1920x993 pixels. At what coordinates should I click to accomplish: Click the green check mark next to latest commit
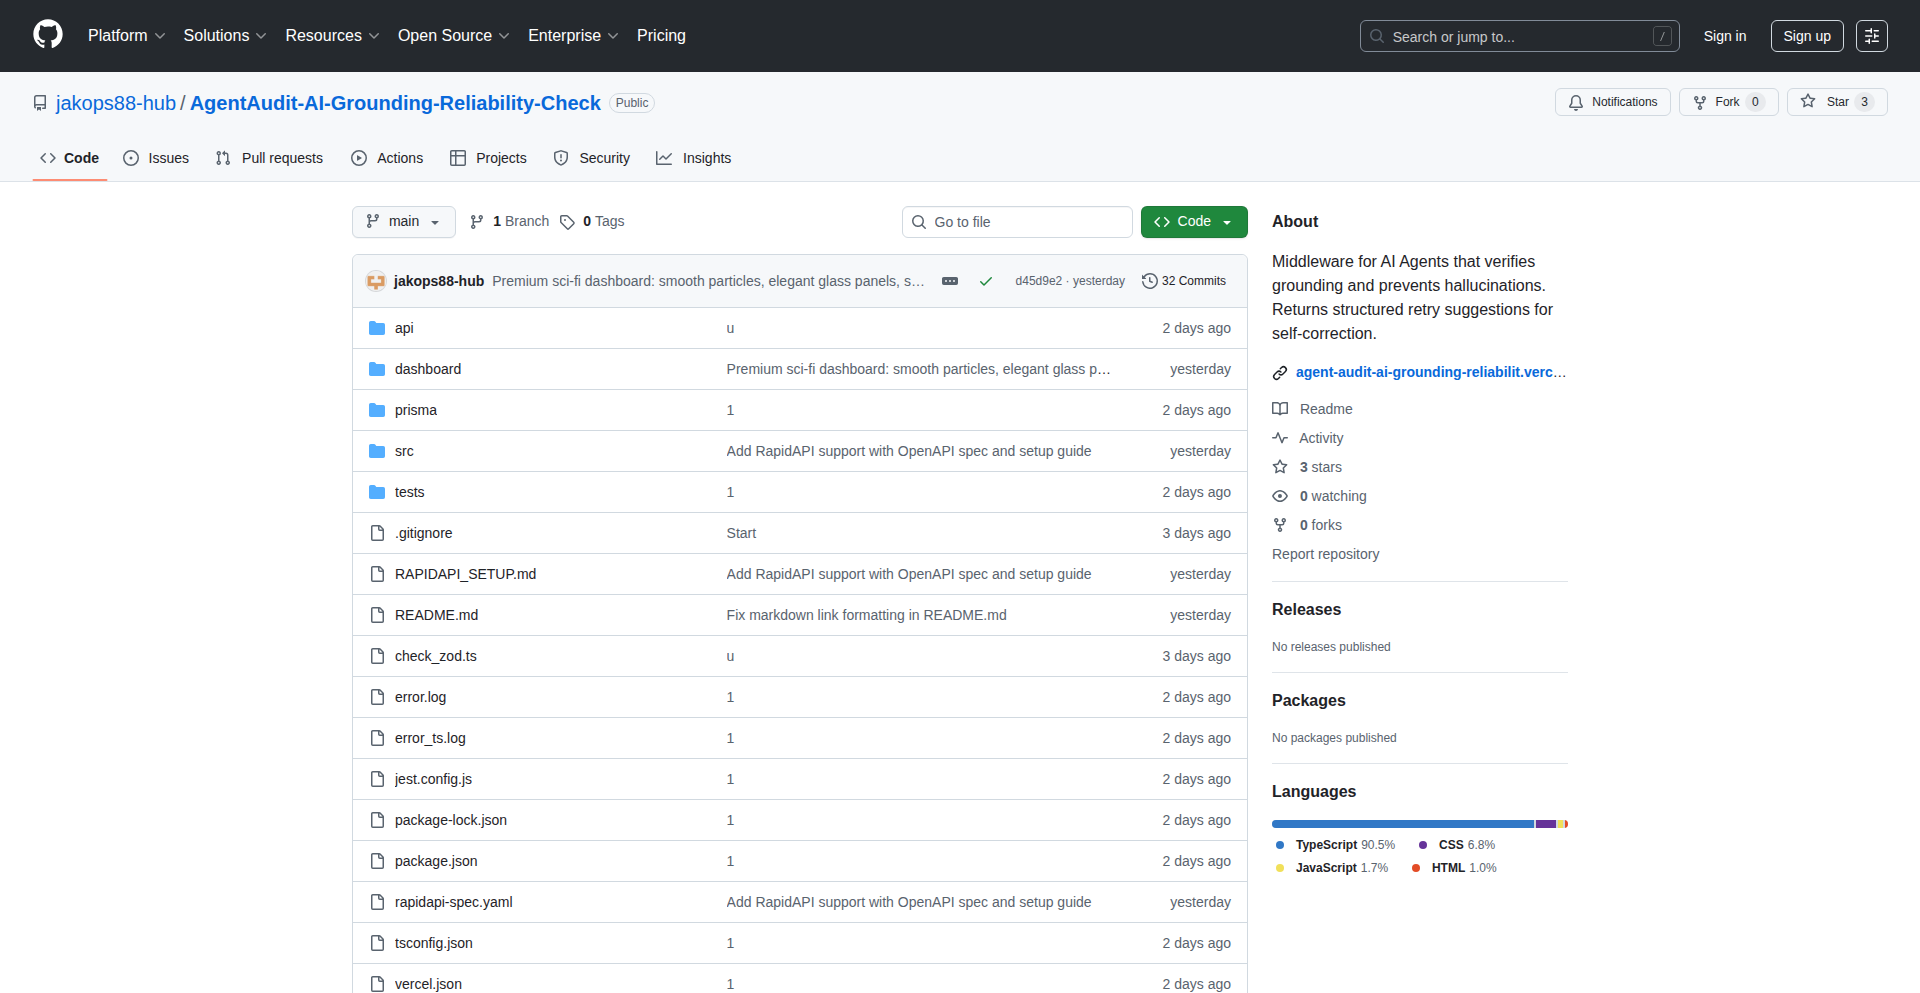pos(986,281)
